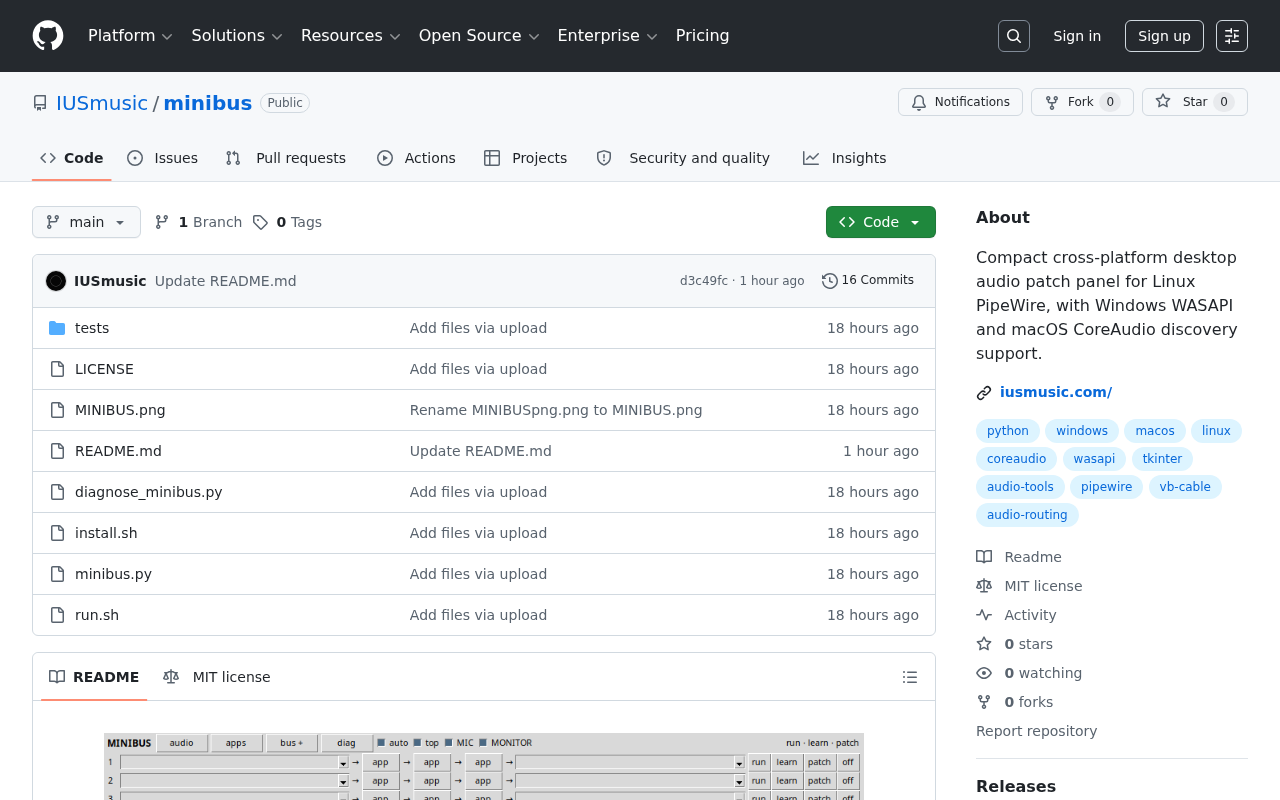
Task: Expand the Enterprise menu
Action: (607, 36)
